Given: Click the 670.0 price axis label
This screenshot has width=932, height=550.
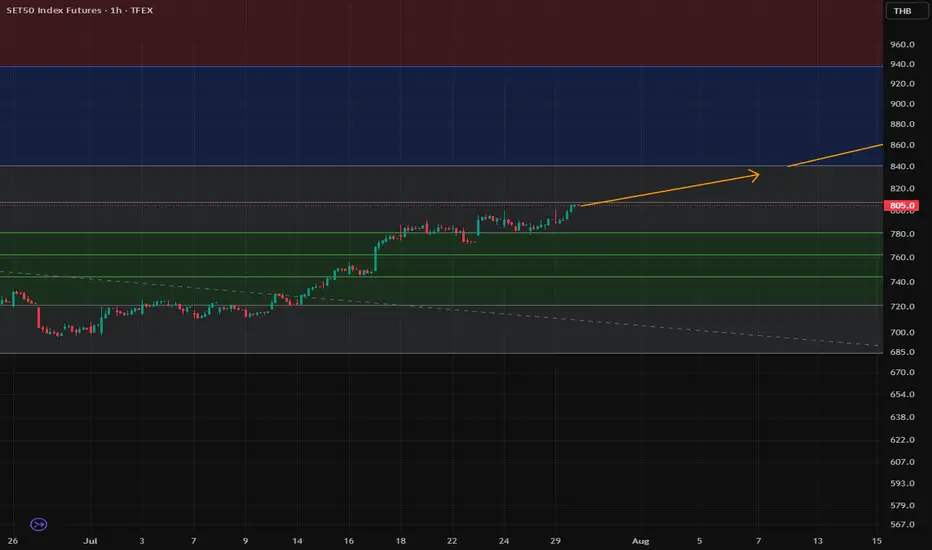Looking at the screenshot, I should [x=902, y=372].
